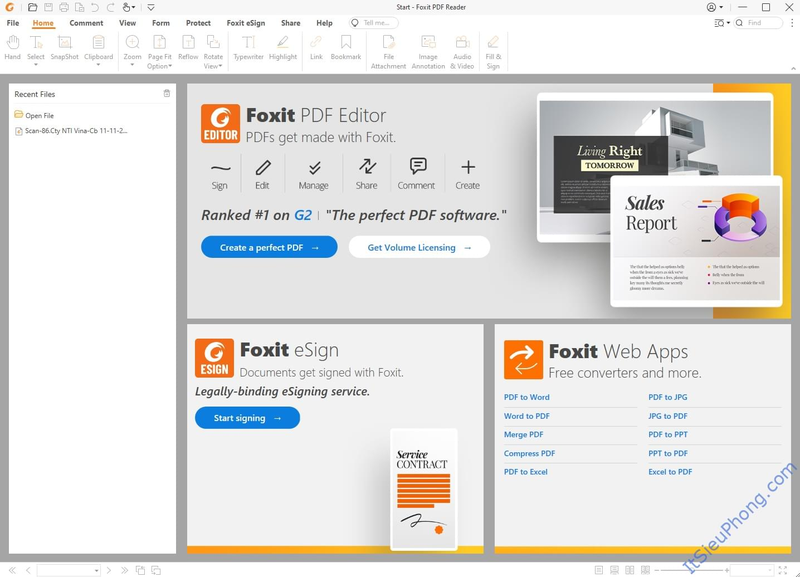Add a File Attachment

point(388,52)
